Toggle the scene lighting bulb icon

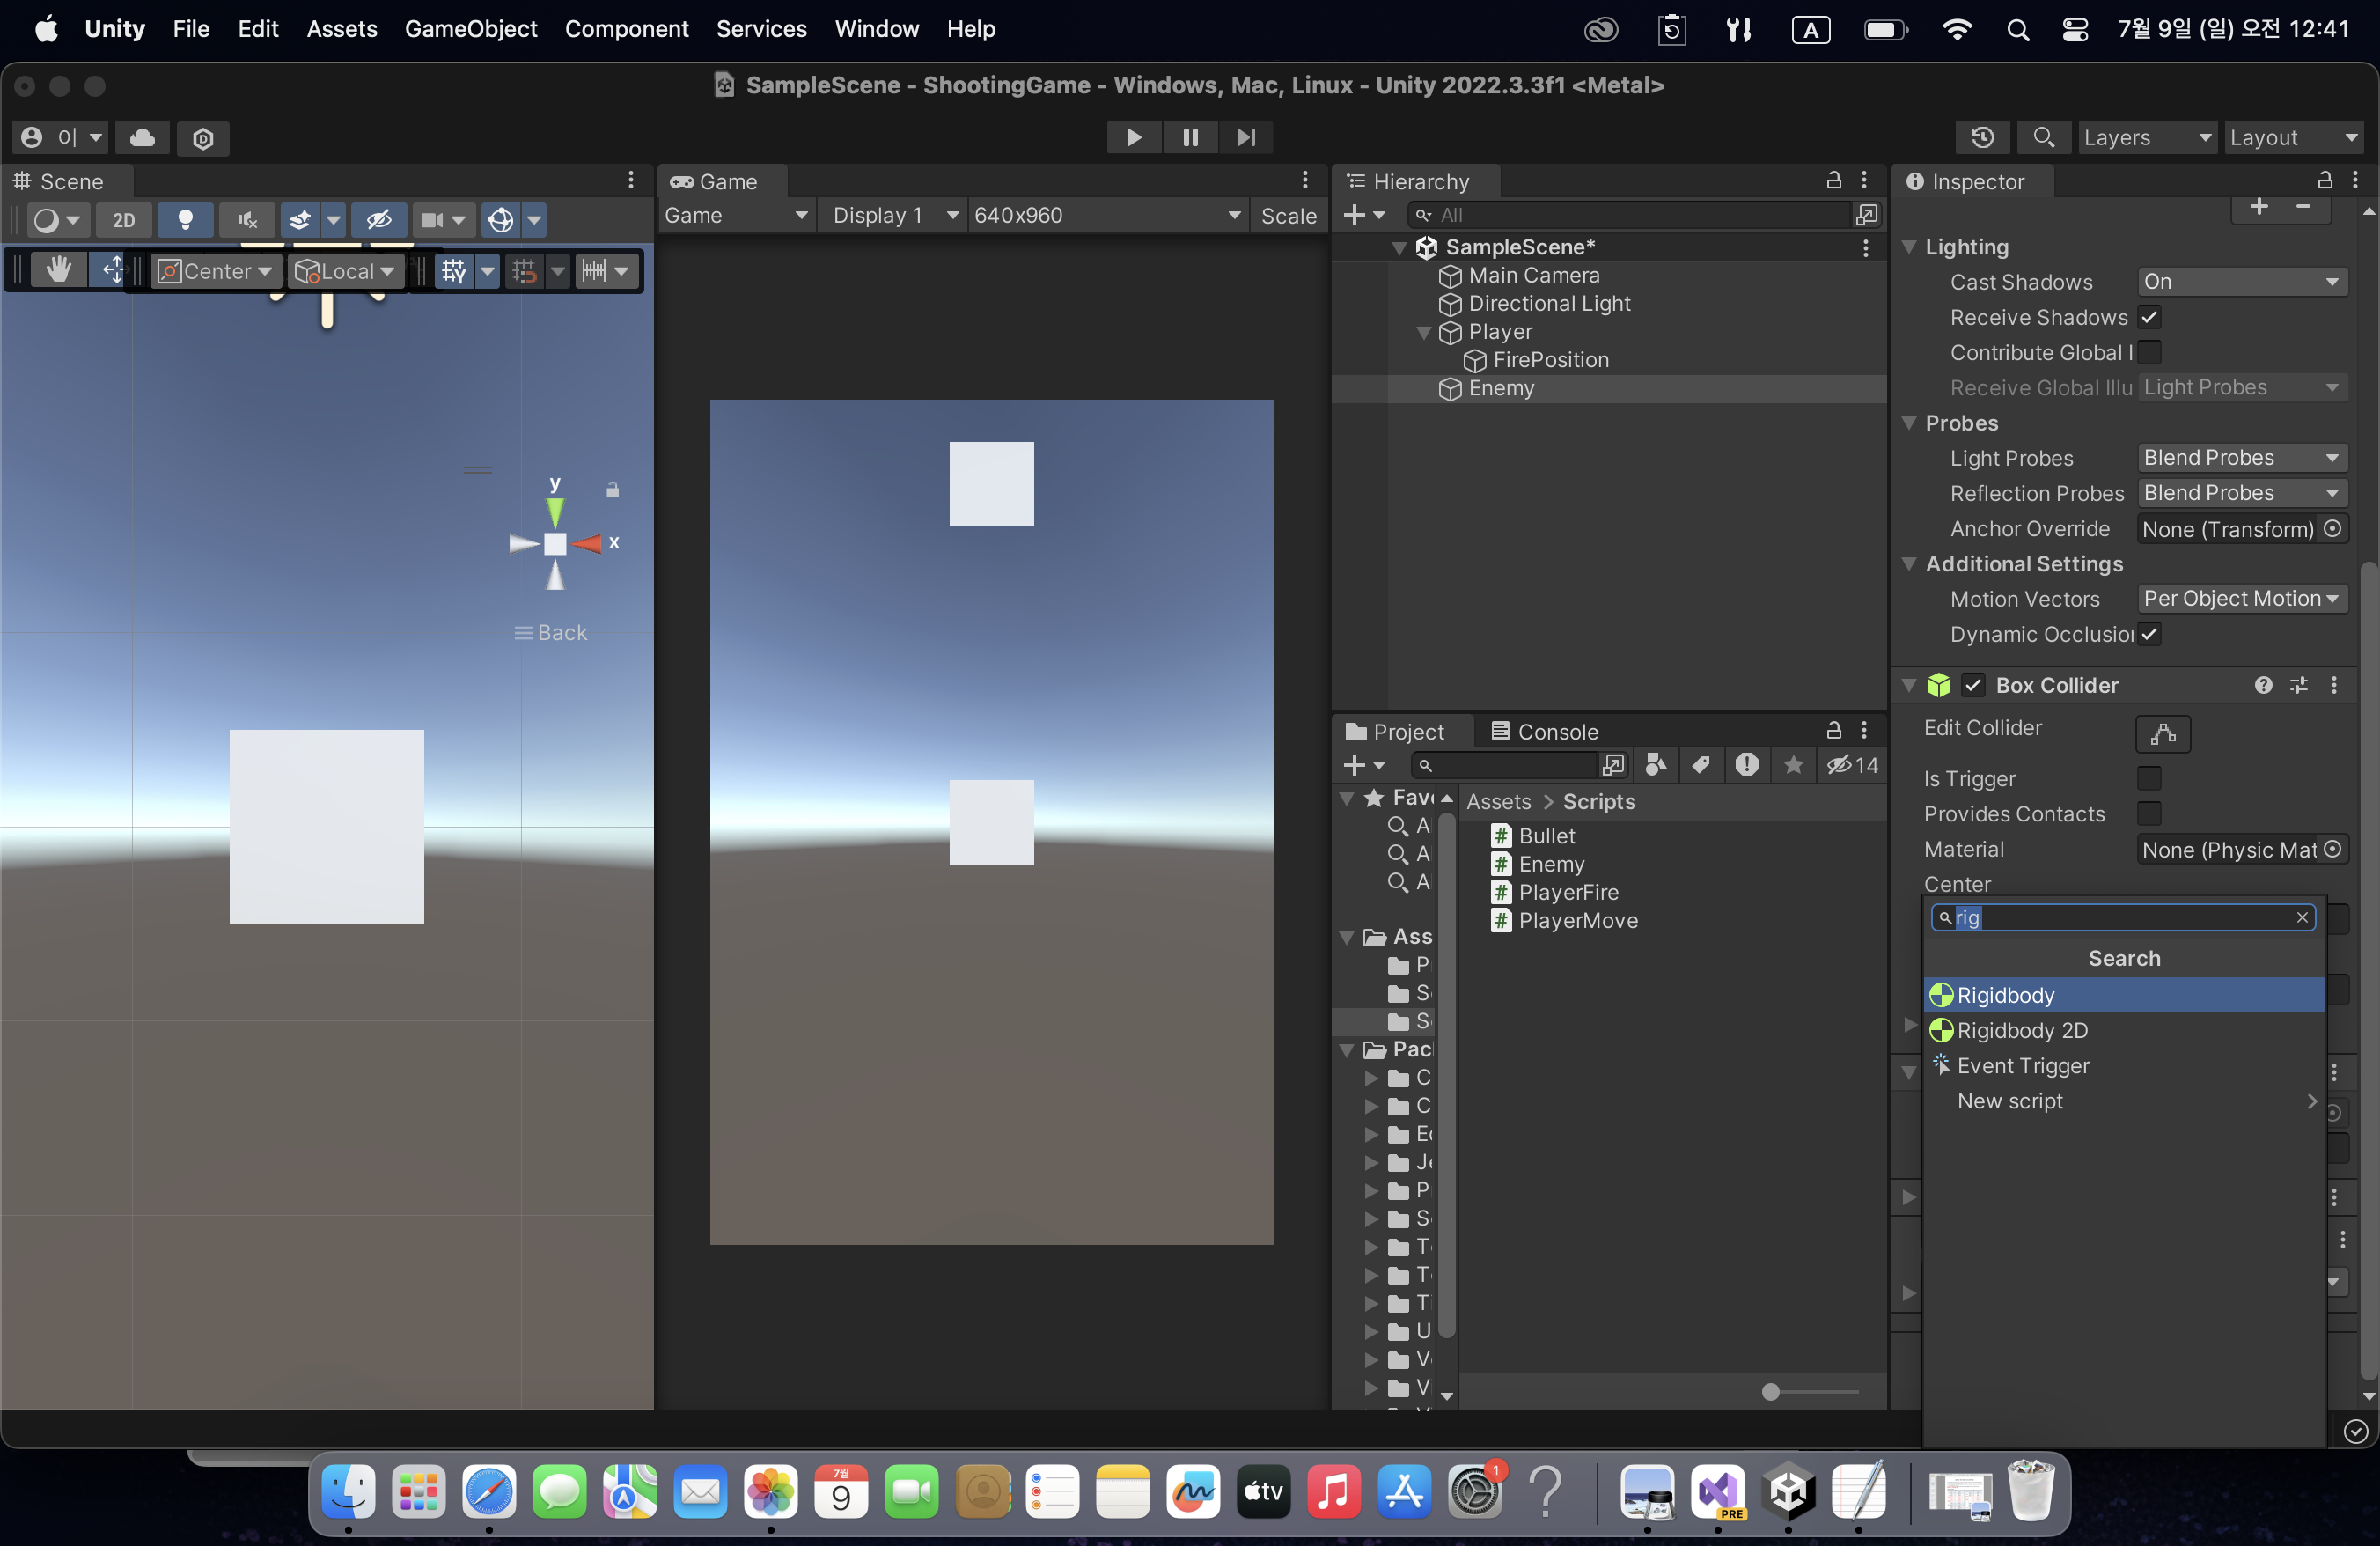point(185,219)
